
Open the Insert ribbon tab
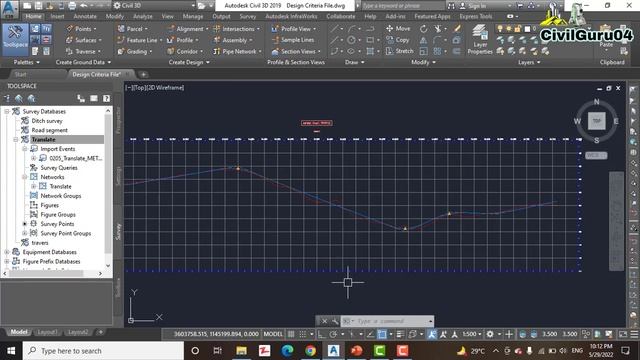[x=57, y=16]
